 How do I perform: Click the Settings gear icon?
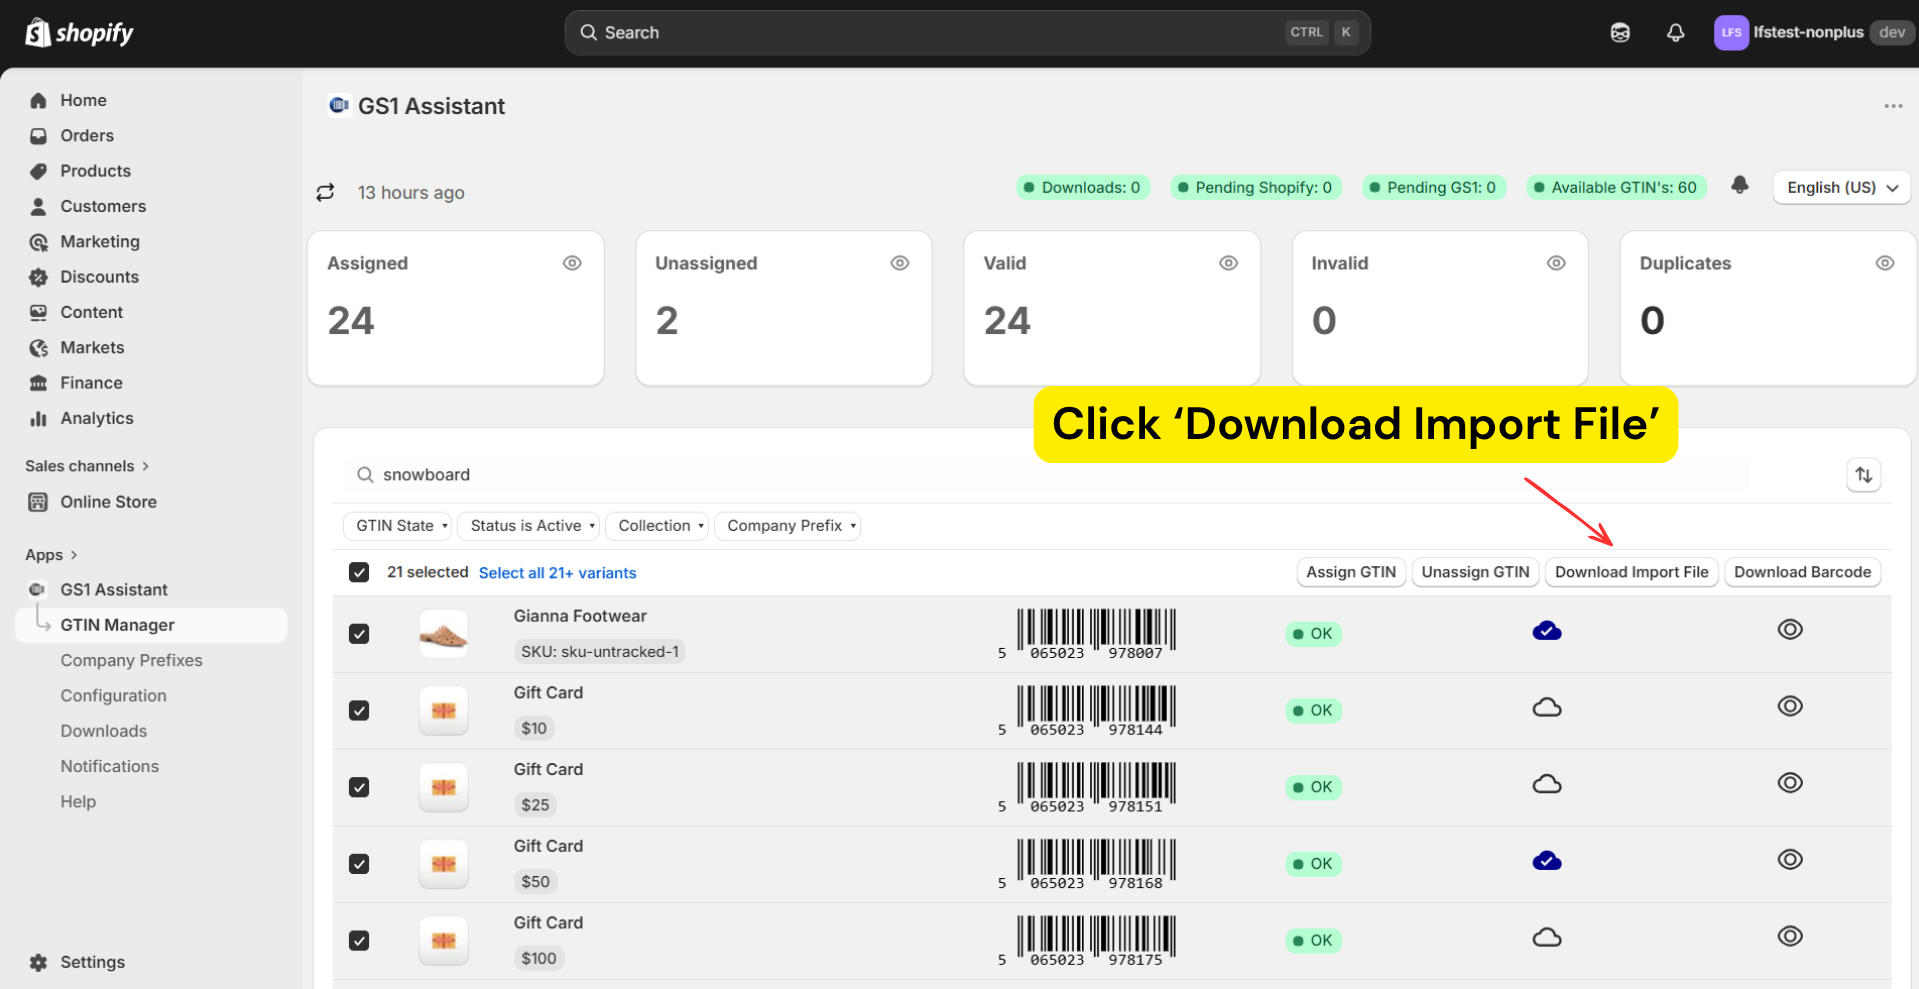[x=38, y=962]
